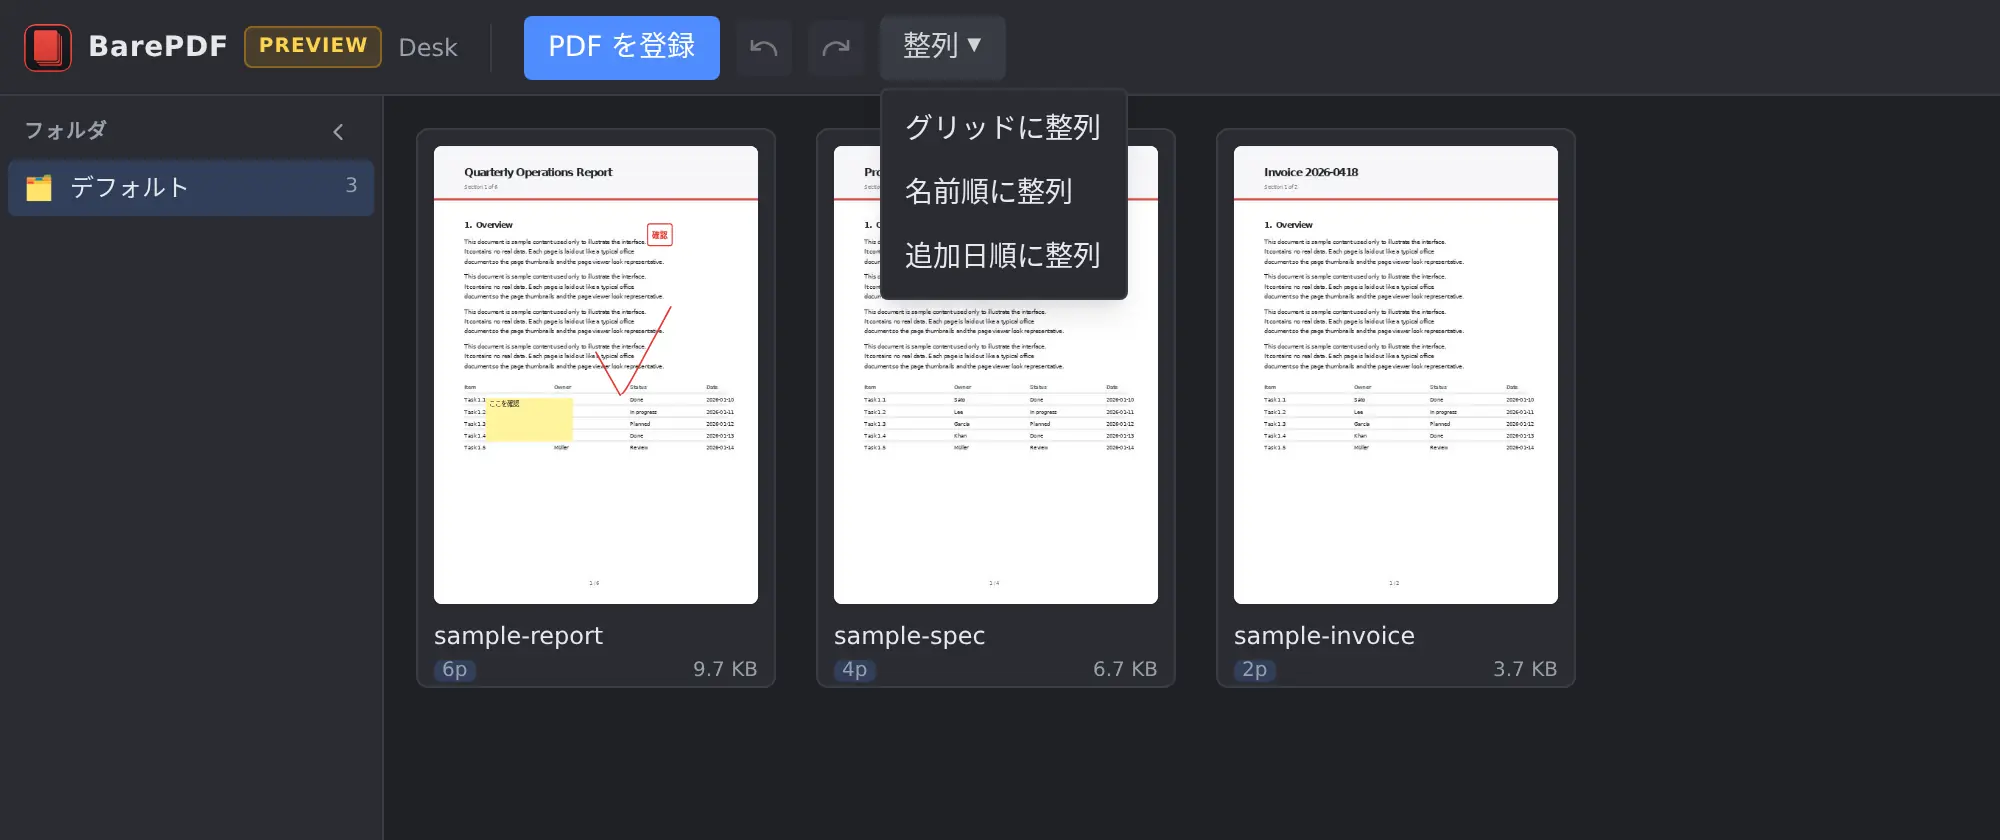
Task: Click the フォルダ sidebar heading
Action: pyautogui.click(x=65, y=131)
